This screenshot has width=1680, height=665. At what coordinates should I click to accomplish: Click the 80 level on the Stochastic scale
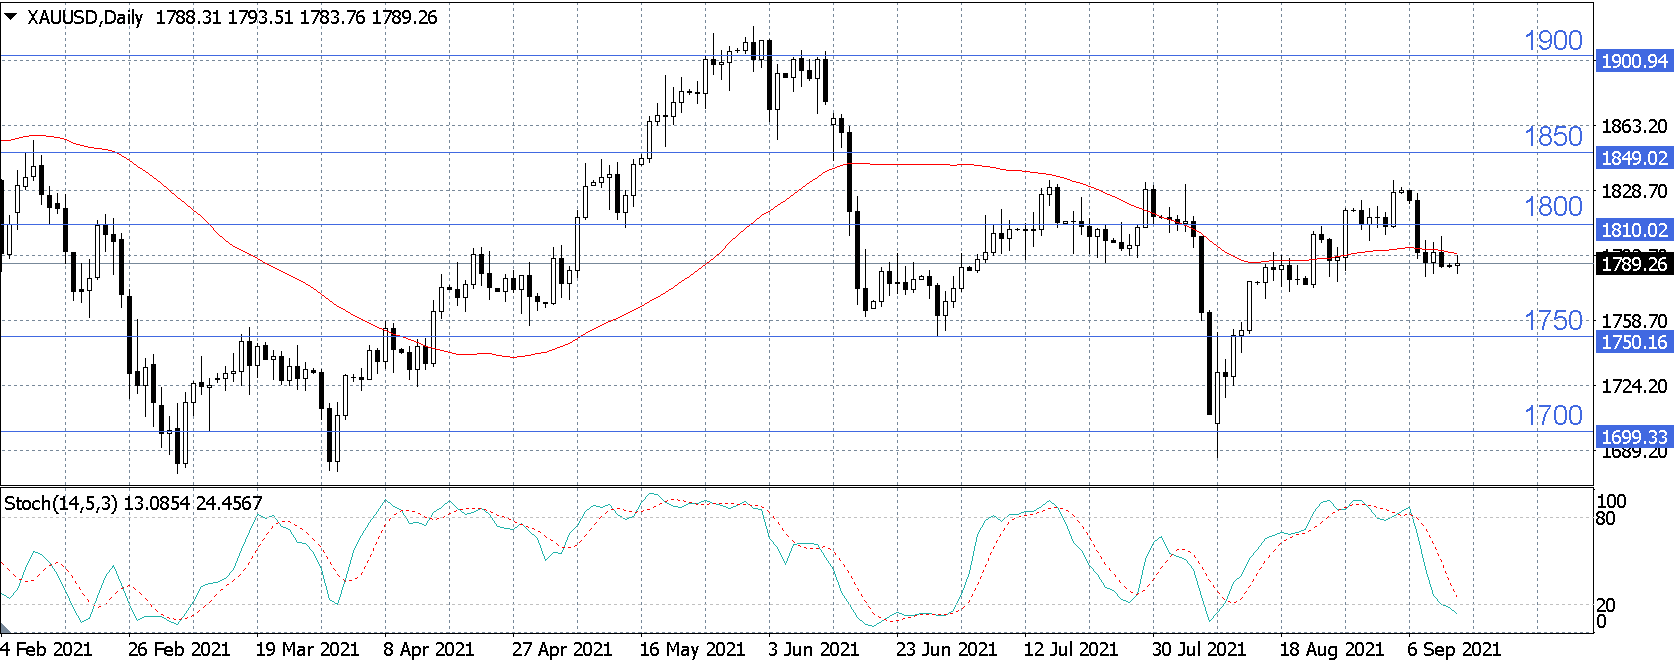click(1606, 518)
